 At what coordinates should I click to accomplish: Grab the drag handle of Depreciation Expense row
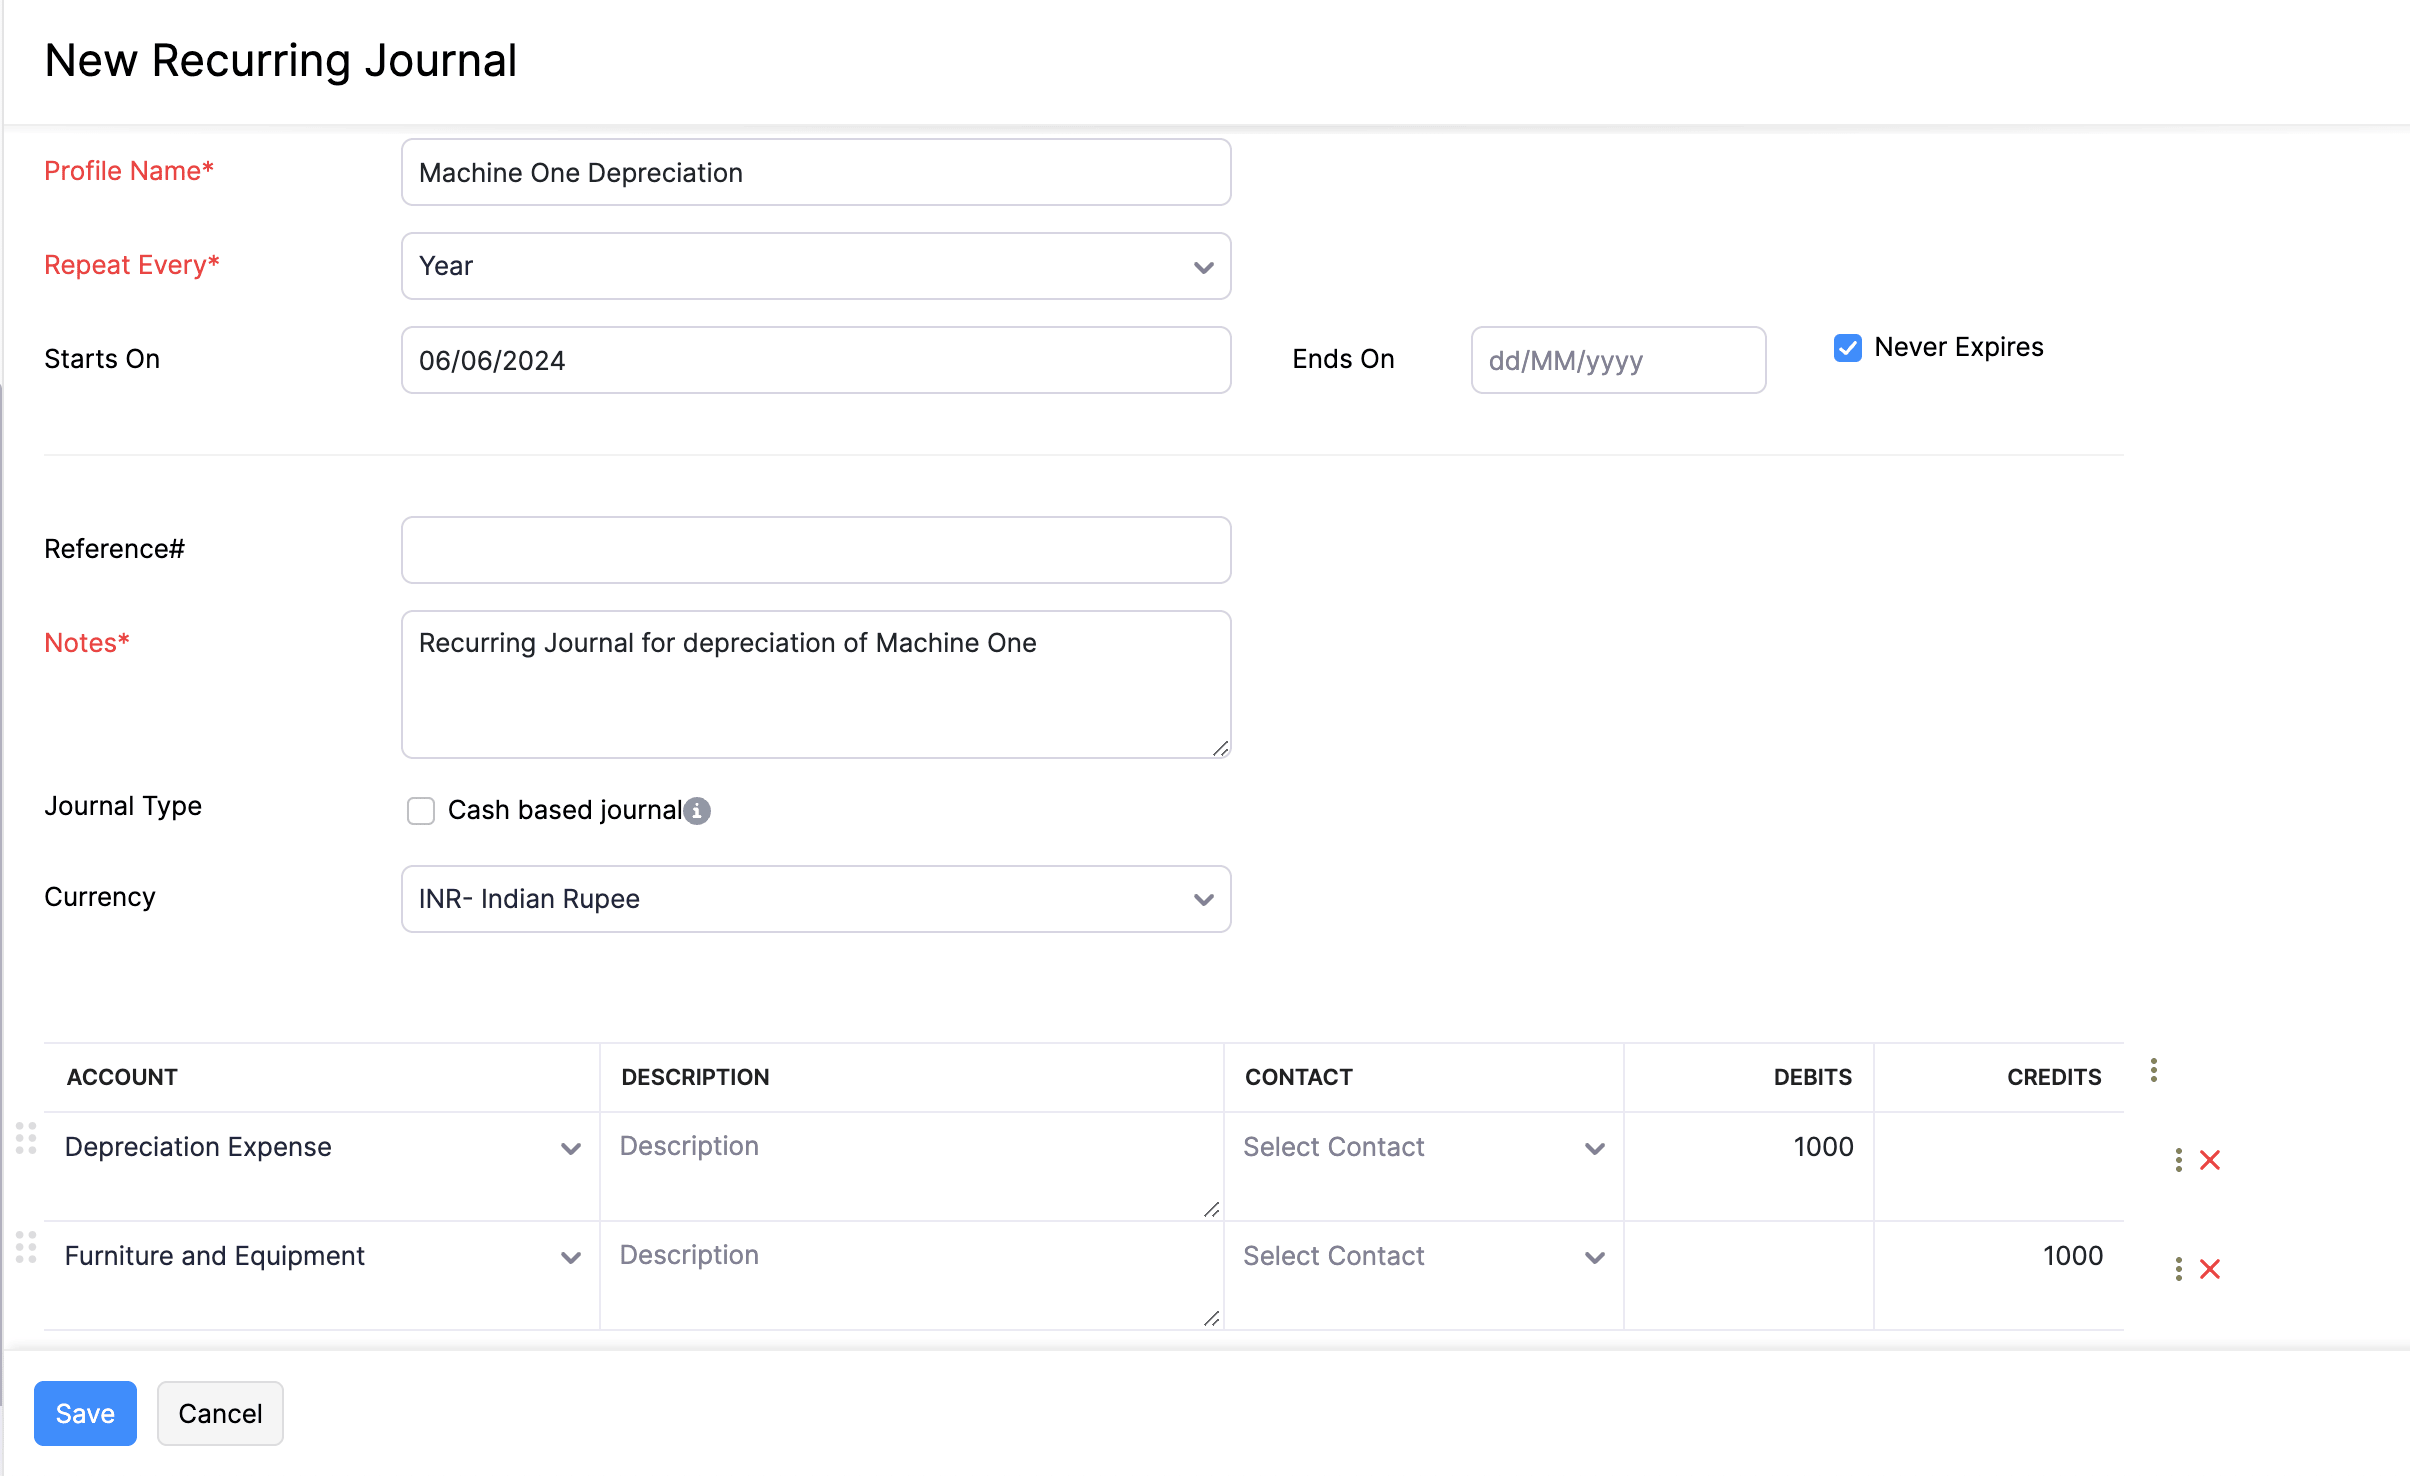(26, 1138)
